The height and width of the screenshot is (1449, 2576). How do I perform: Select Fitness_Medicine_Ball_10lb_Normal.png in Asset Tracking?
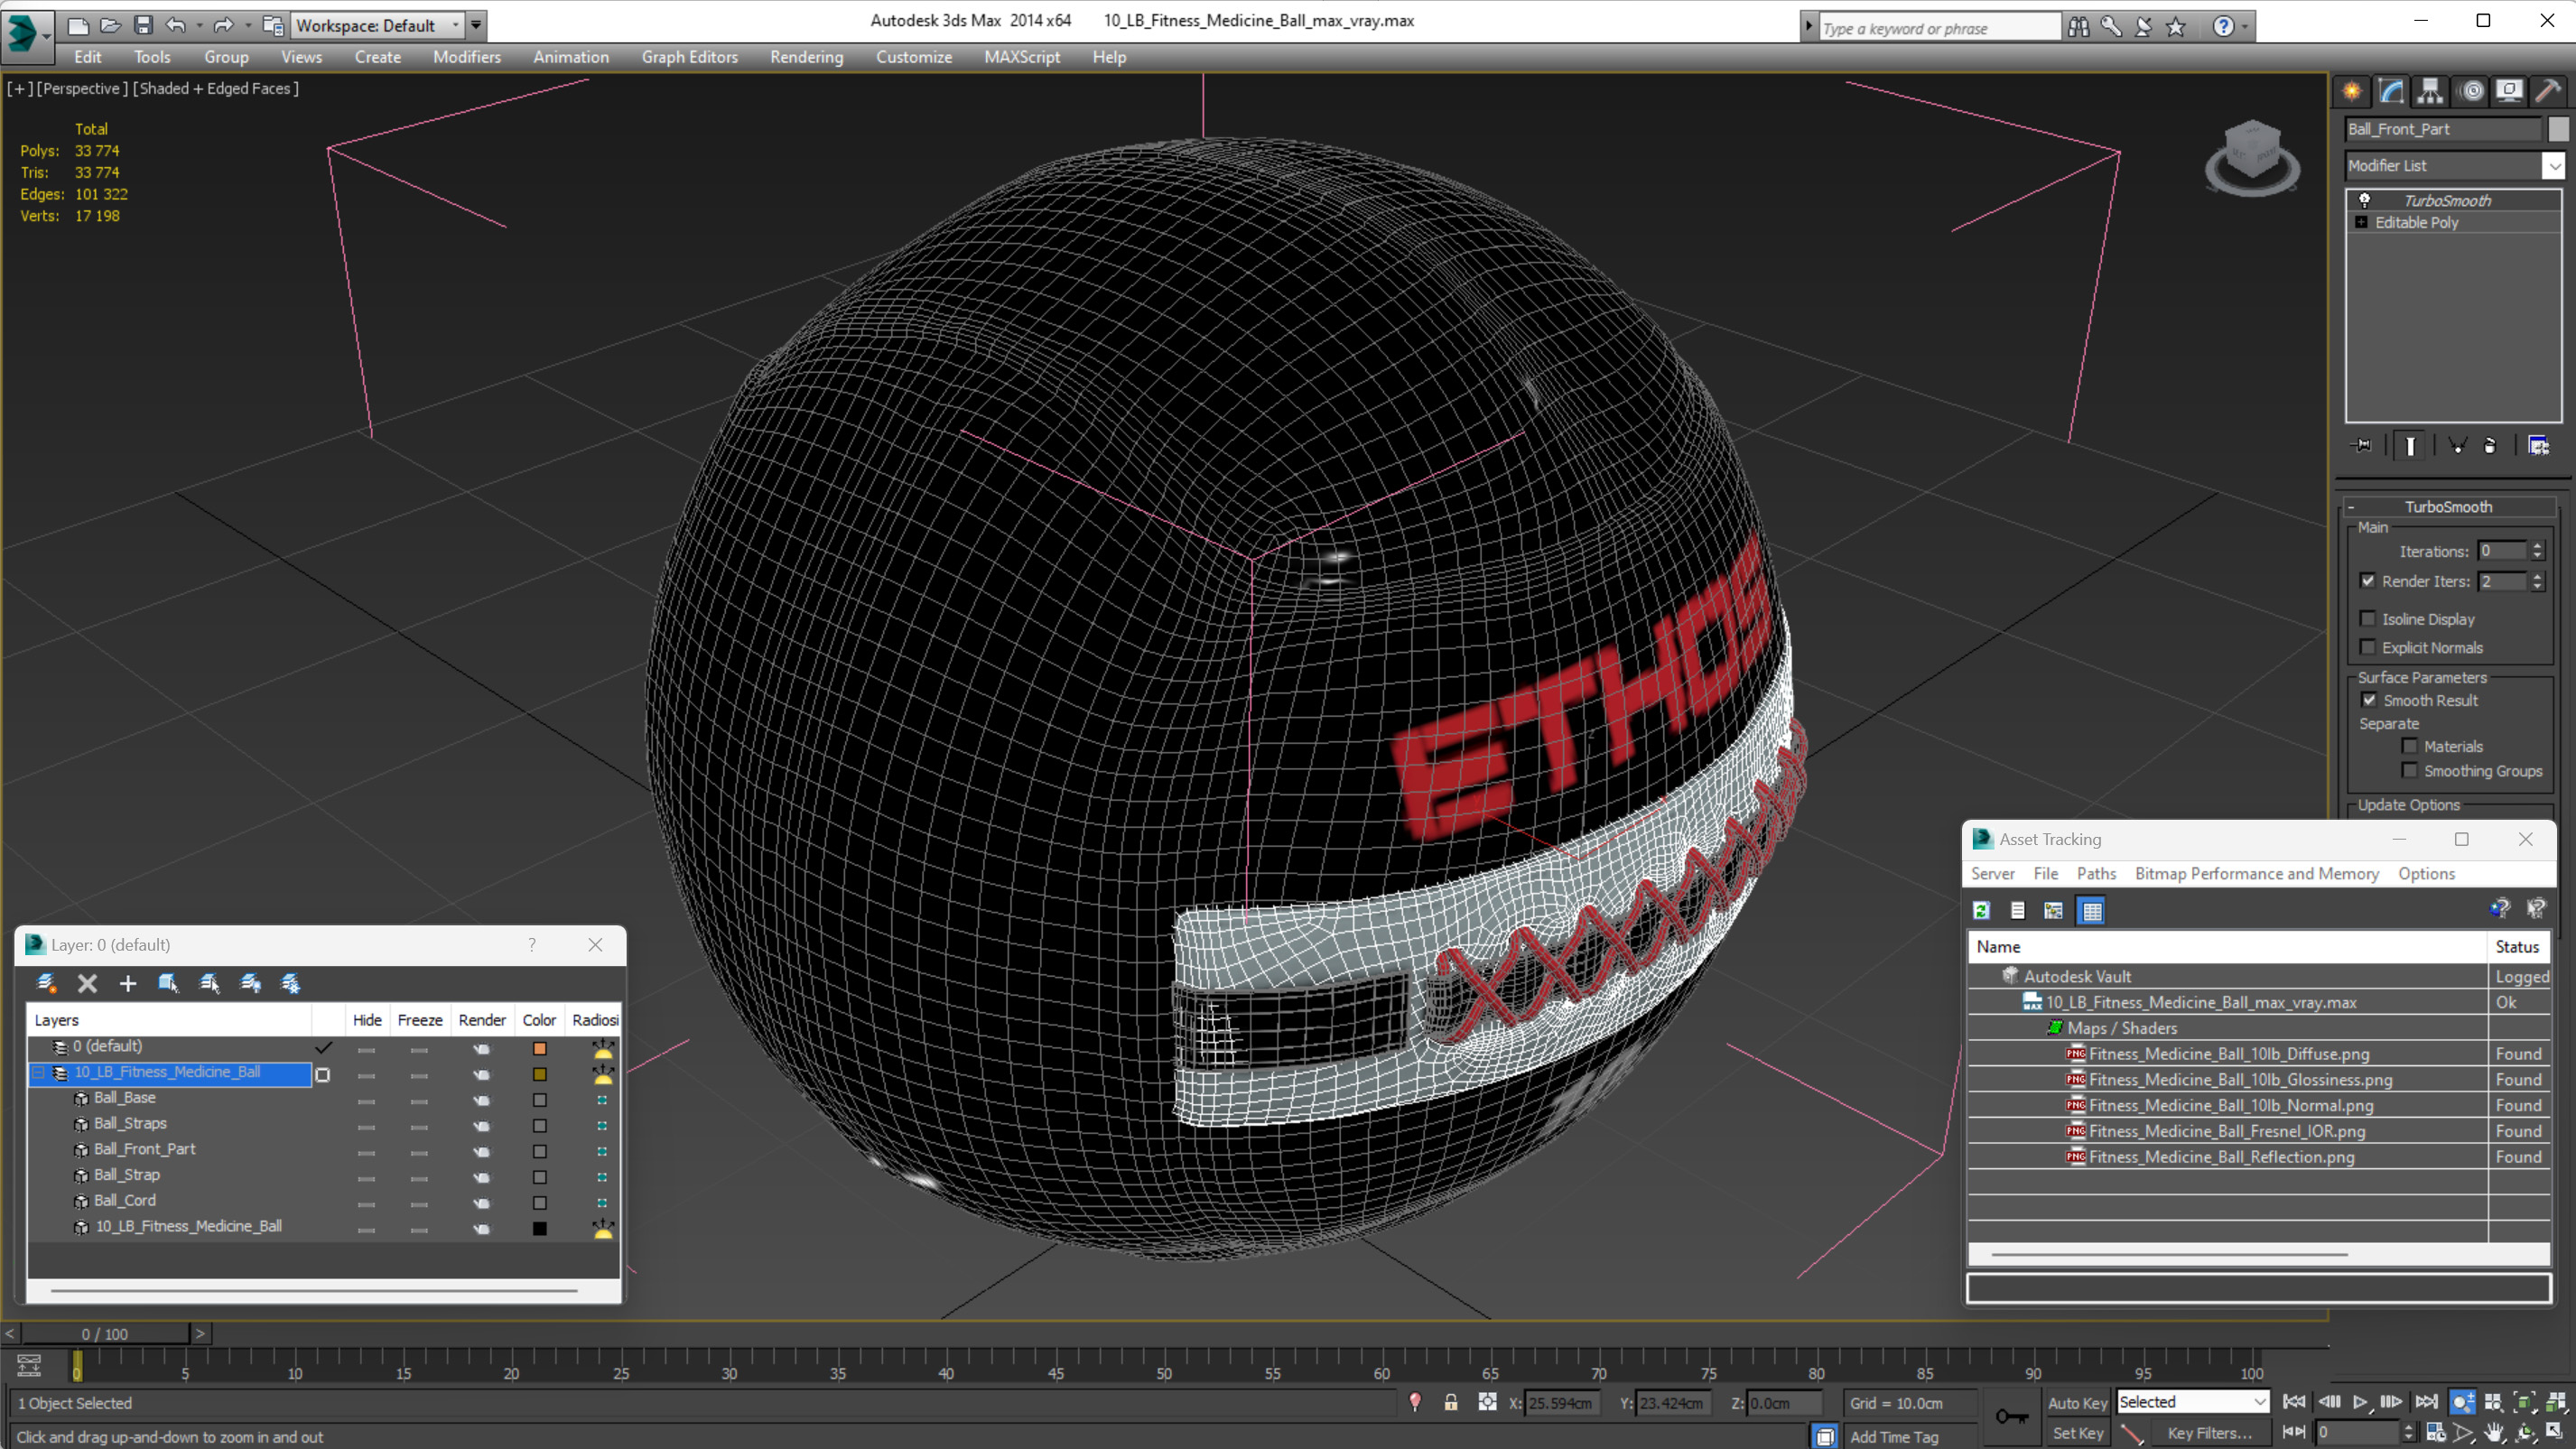(x=2230, y=1105)
